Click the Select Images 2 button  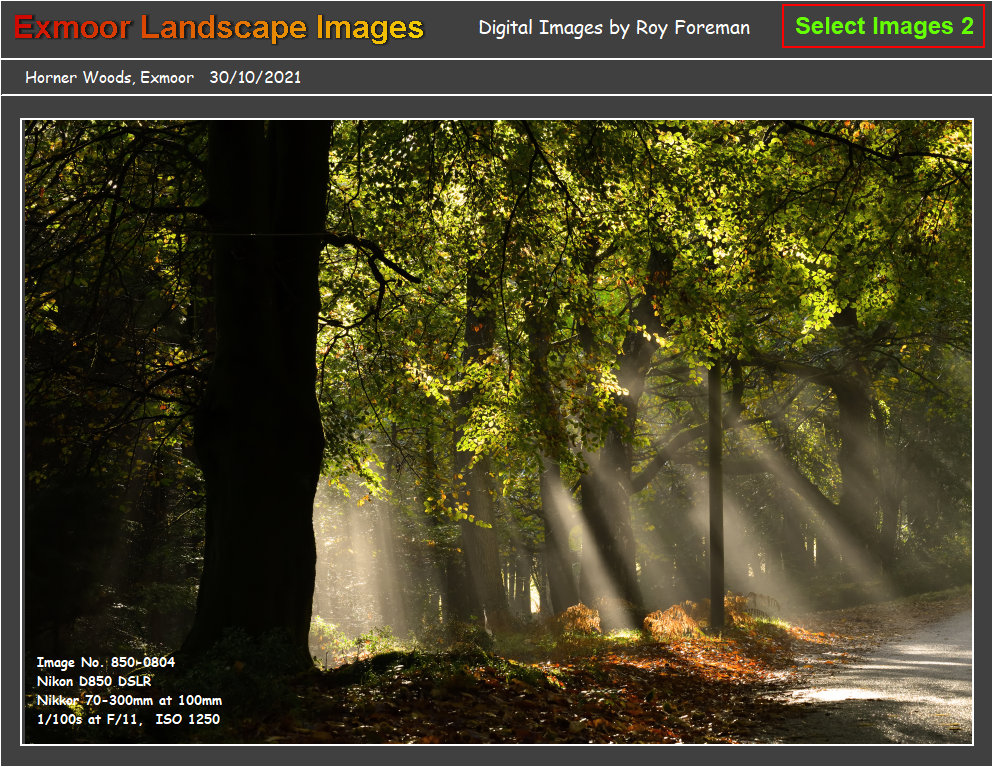pyautogui.click(x=885, y=28)
